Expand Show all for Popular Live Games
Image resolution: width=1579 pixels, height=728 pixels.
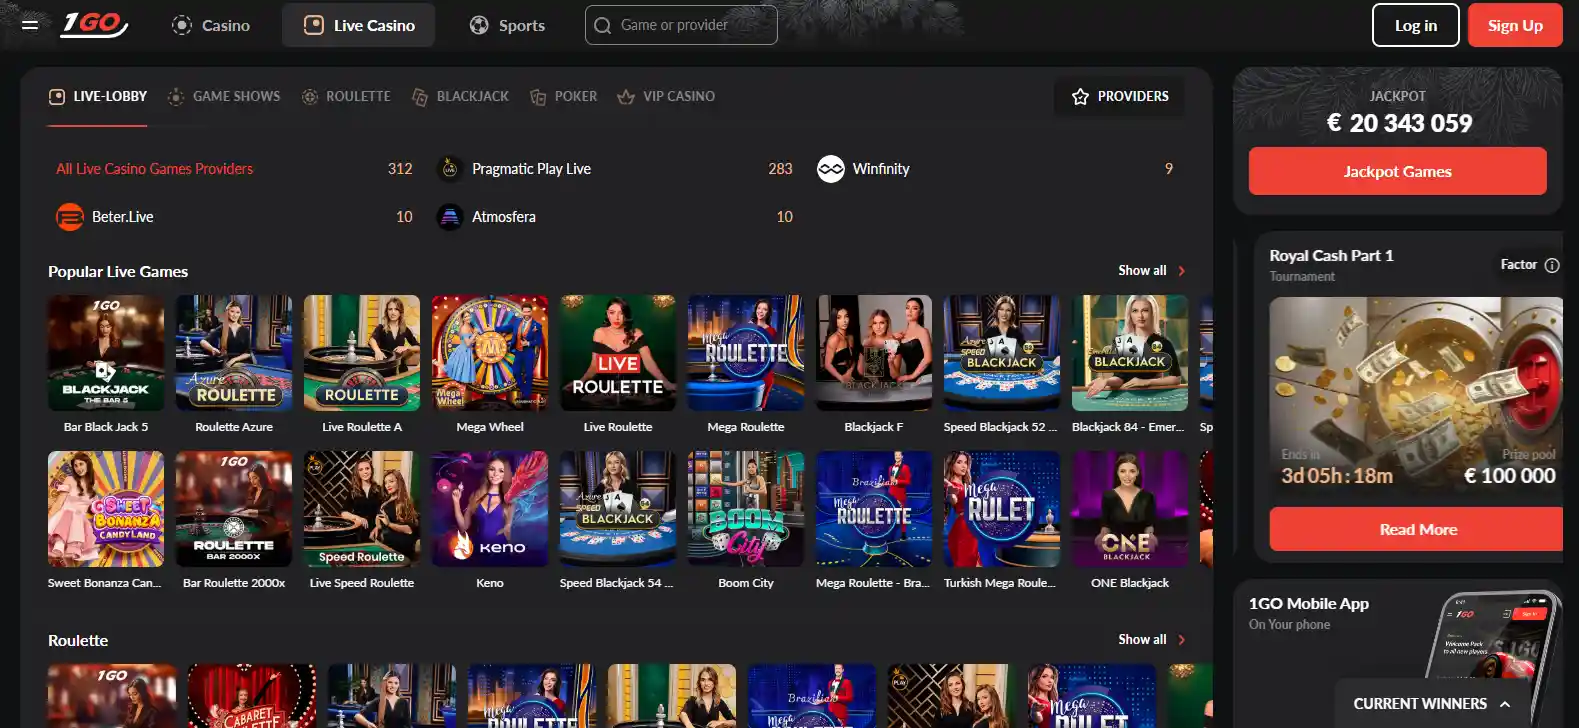point(1152,271)
